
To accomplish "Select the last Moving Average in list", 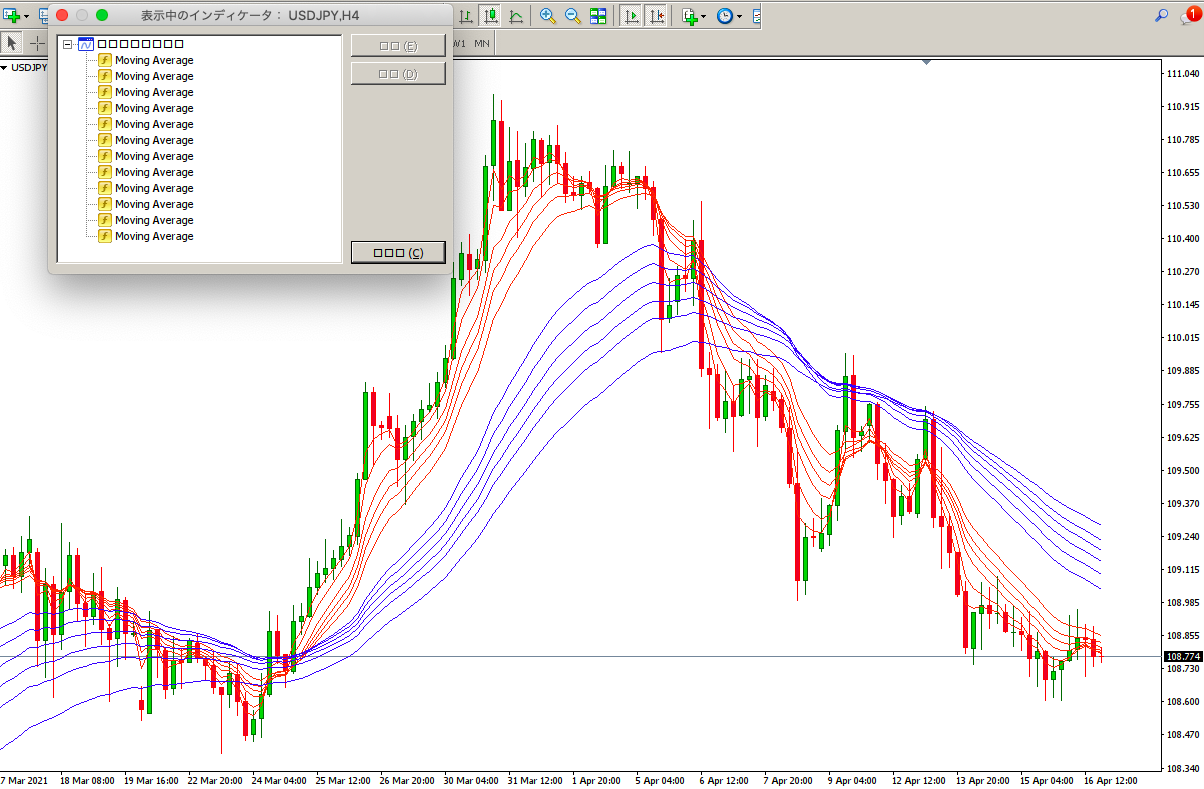I will click(153, 236).
